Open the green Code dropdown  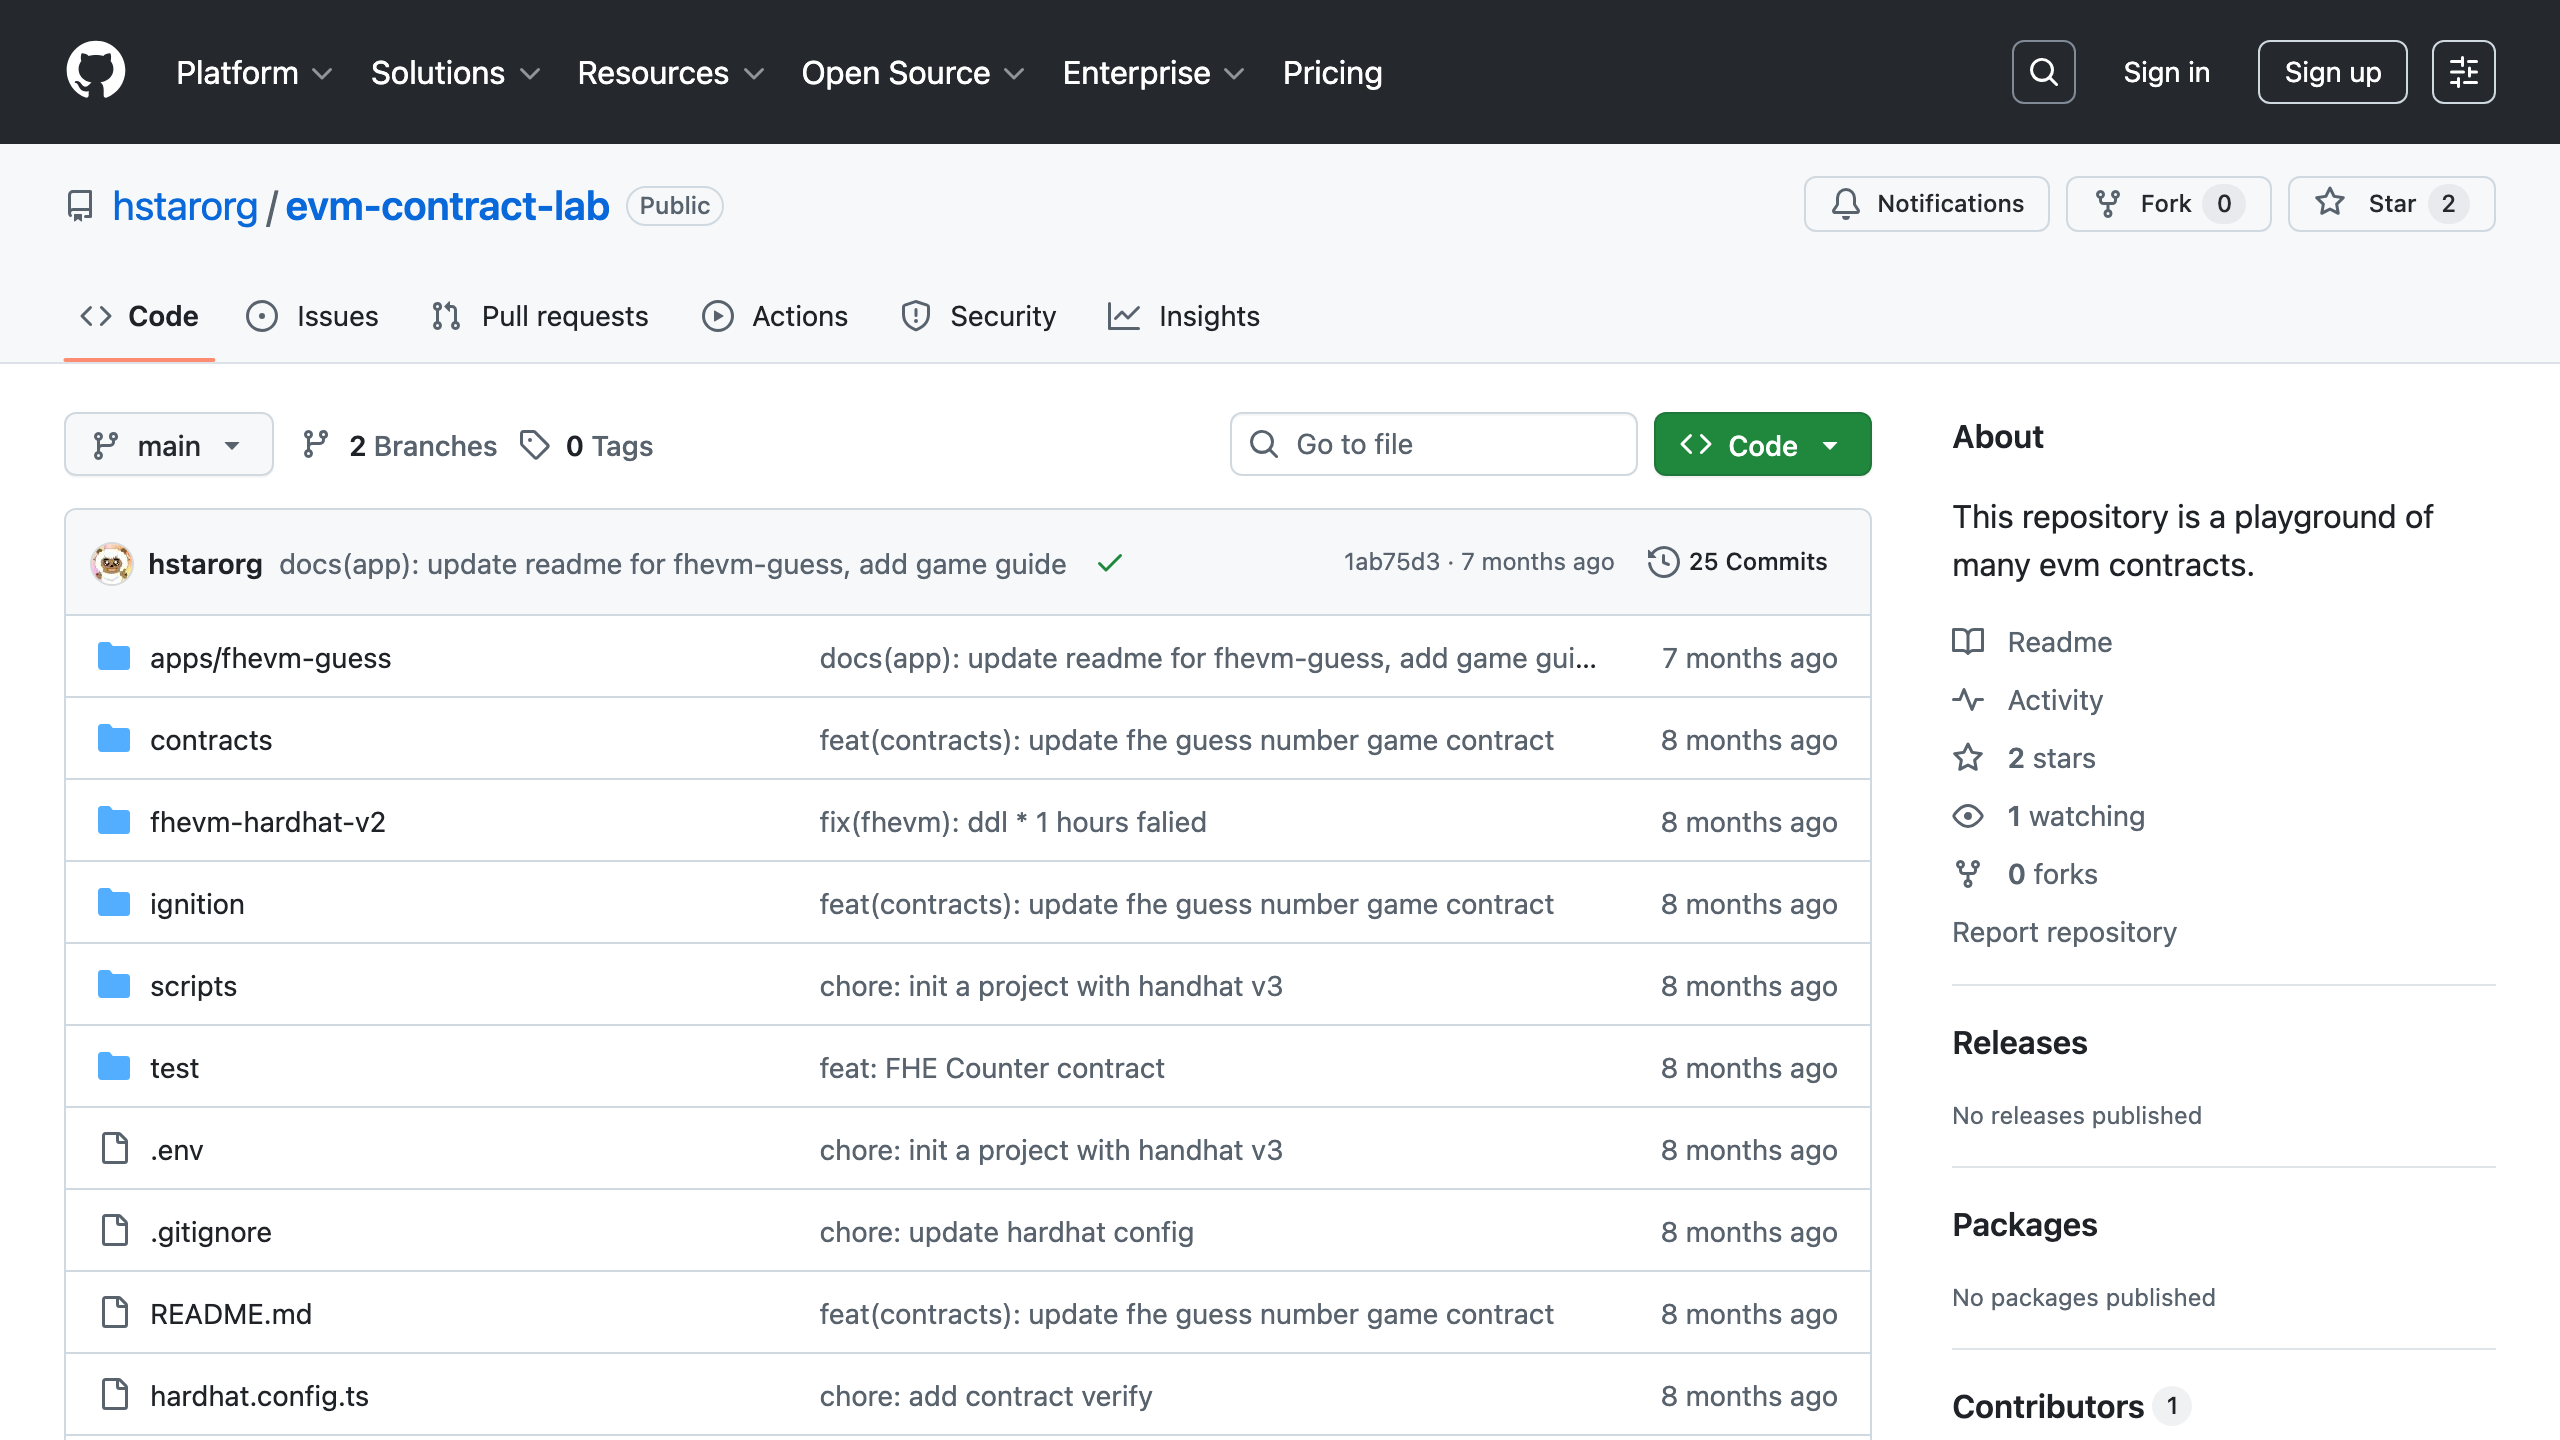[1762, 445]
